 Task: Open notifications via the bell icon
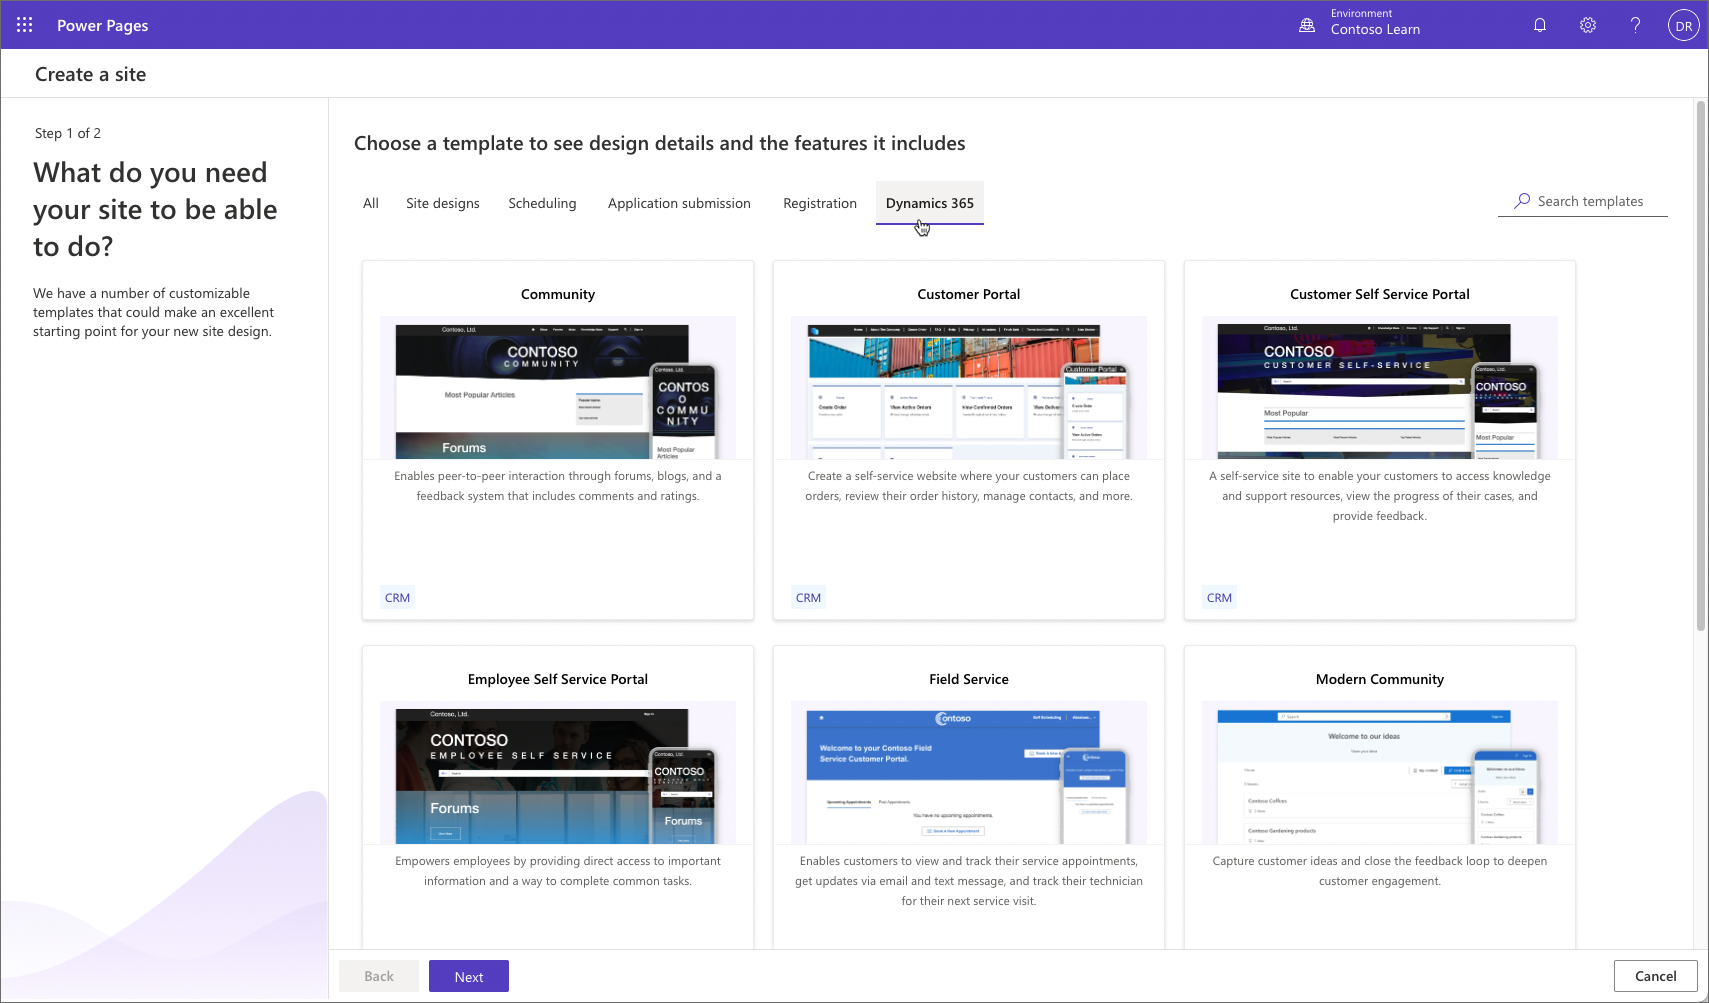[x=1539, y=24]
